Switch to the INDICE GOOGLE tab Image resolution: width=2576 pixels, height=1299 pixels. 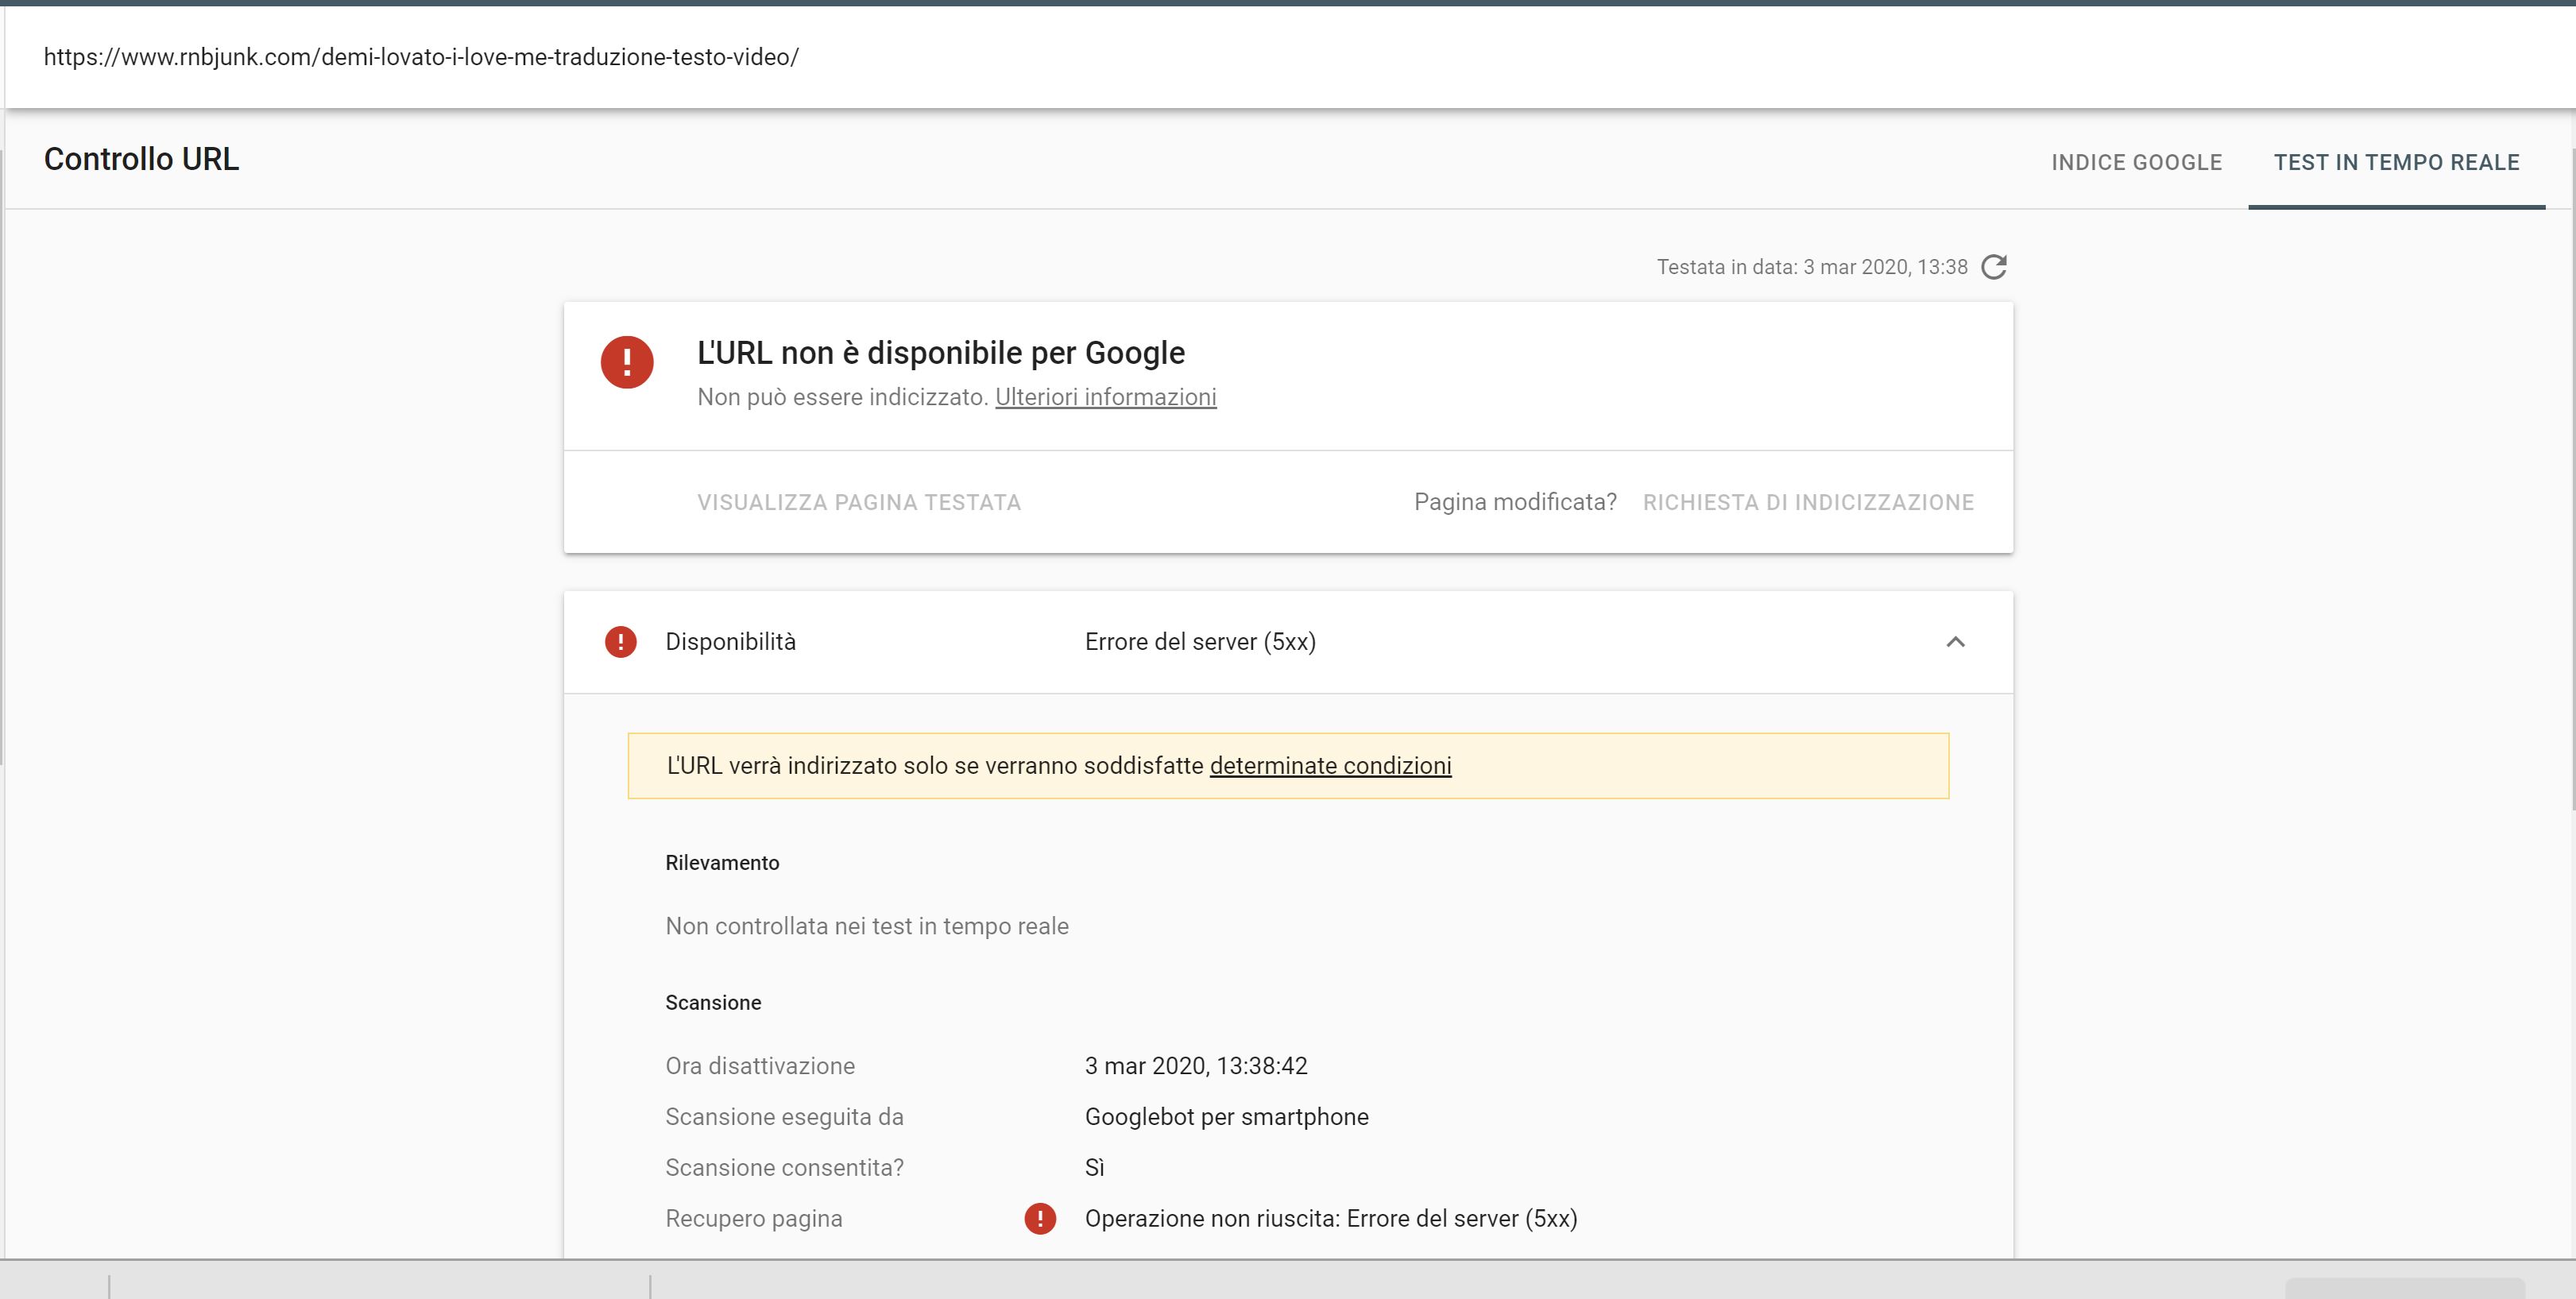point(2136,162)
